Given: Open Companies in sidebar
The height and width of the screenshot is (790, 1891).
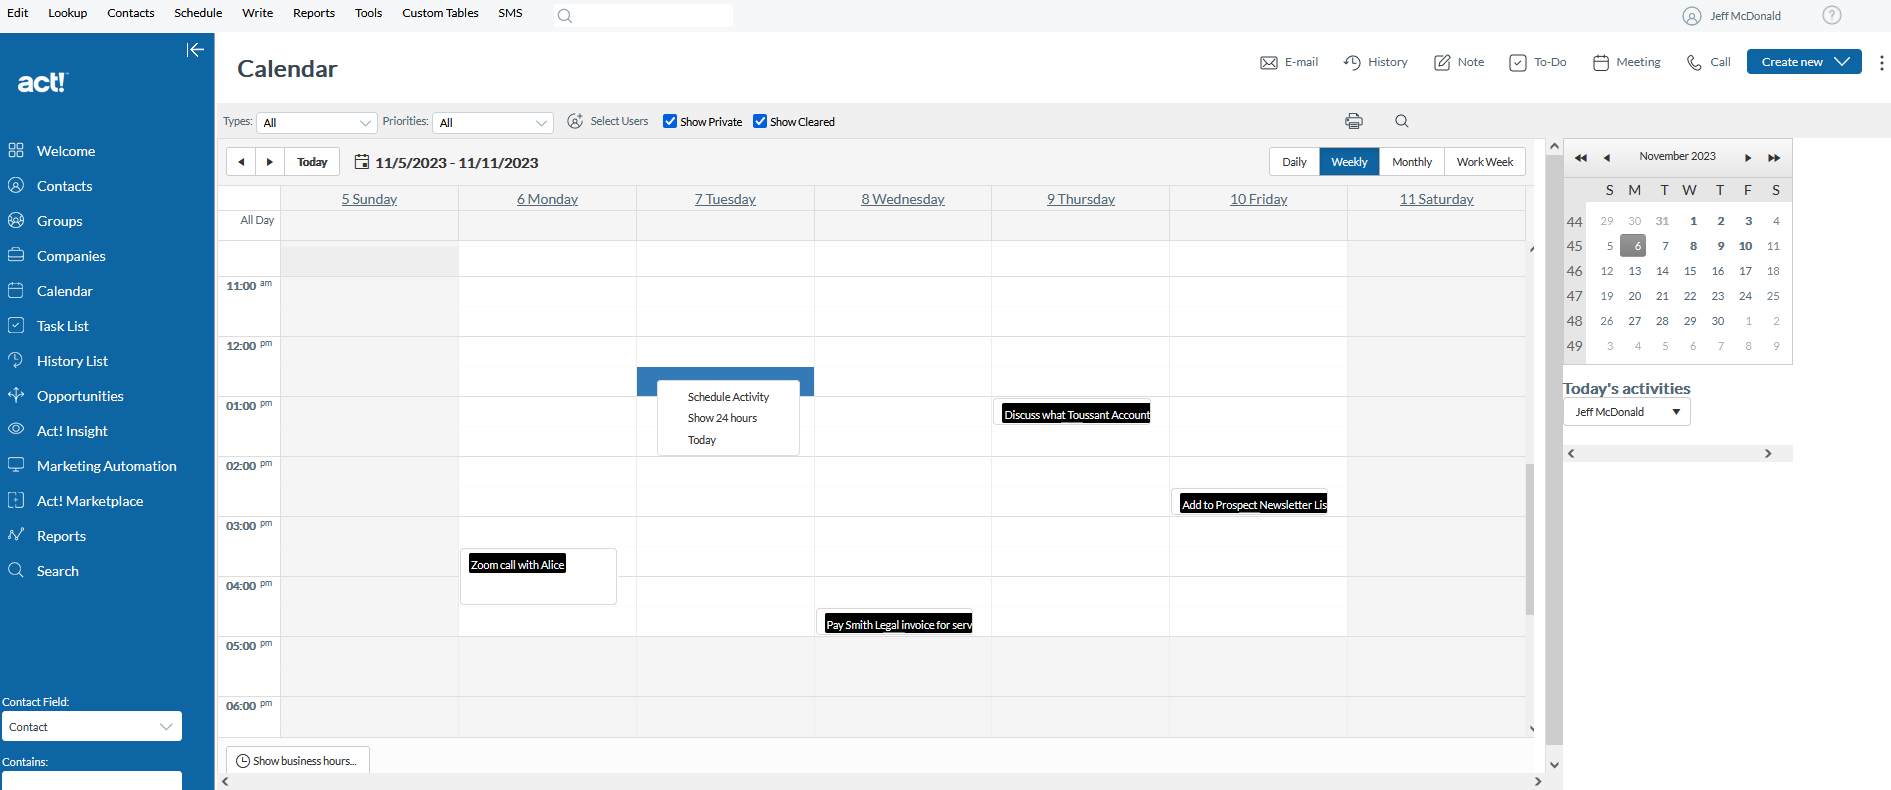Looking at the screenshot, I should pyautogui.click(x=71, y=256).
